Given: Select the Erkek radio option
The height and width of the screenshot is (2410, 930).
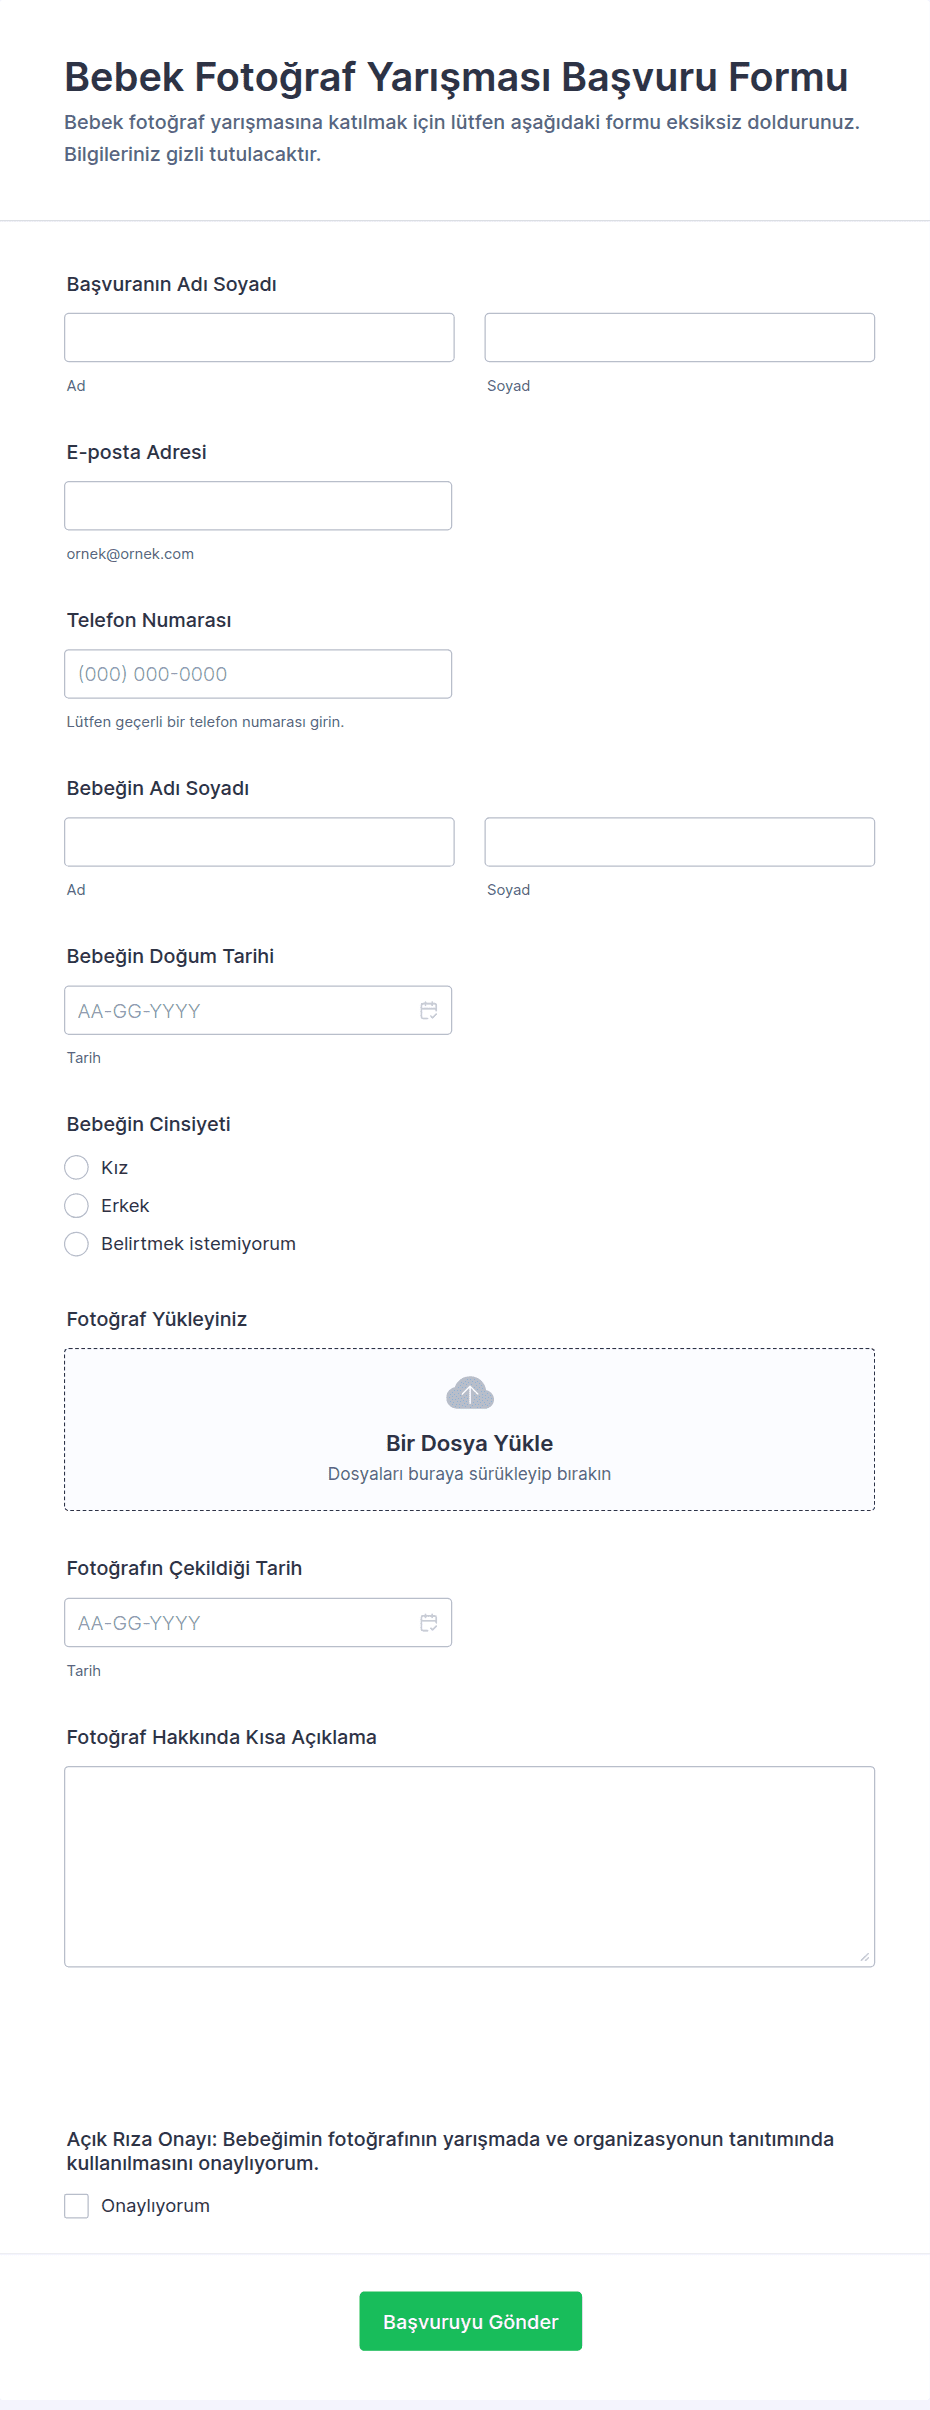Looking at the screenshot, I should (77, 1206).
